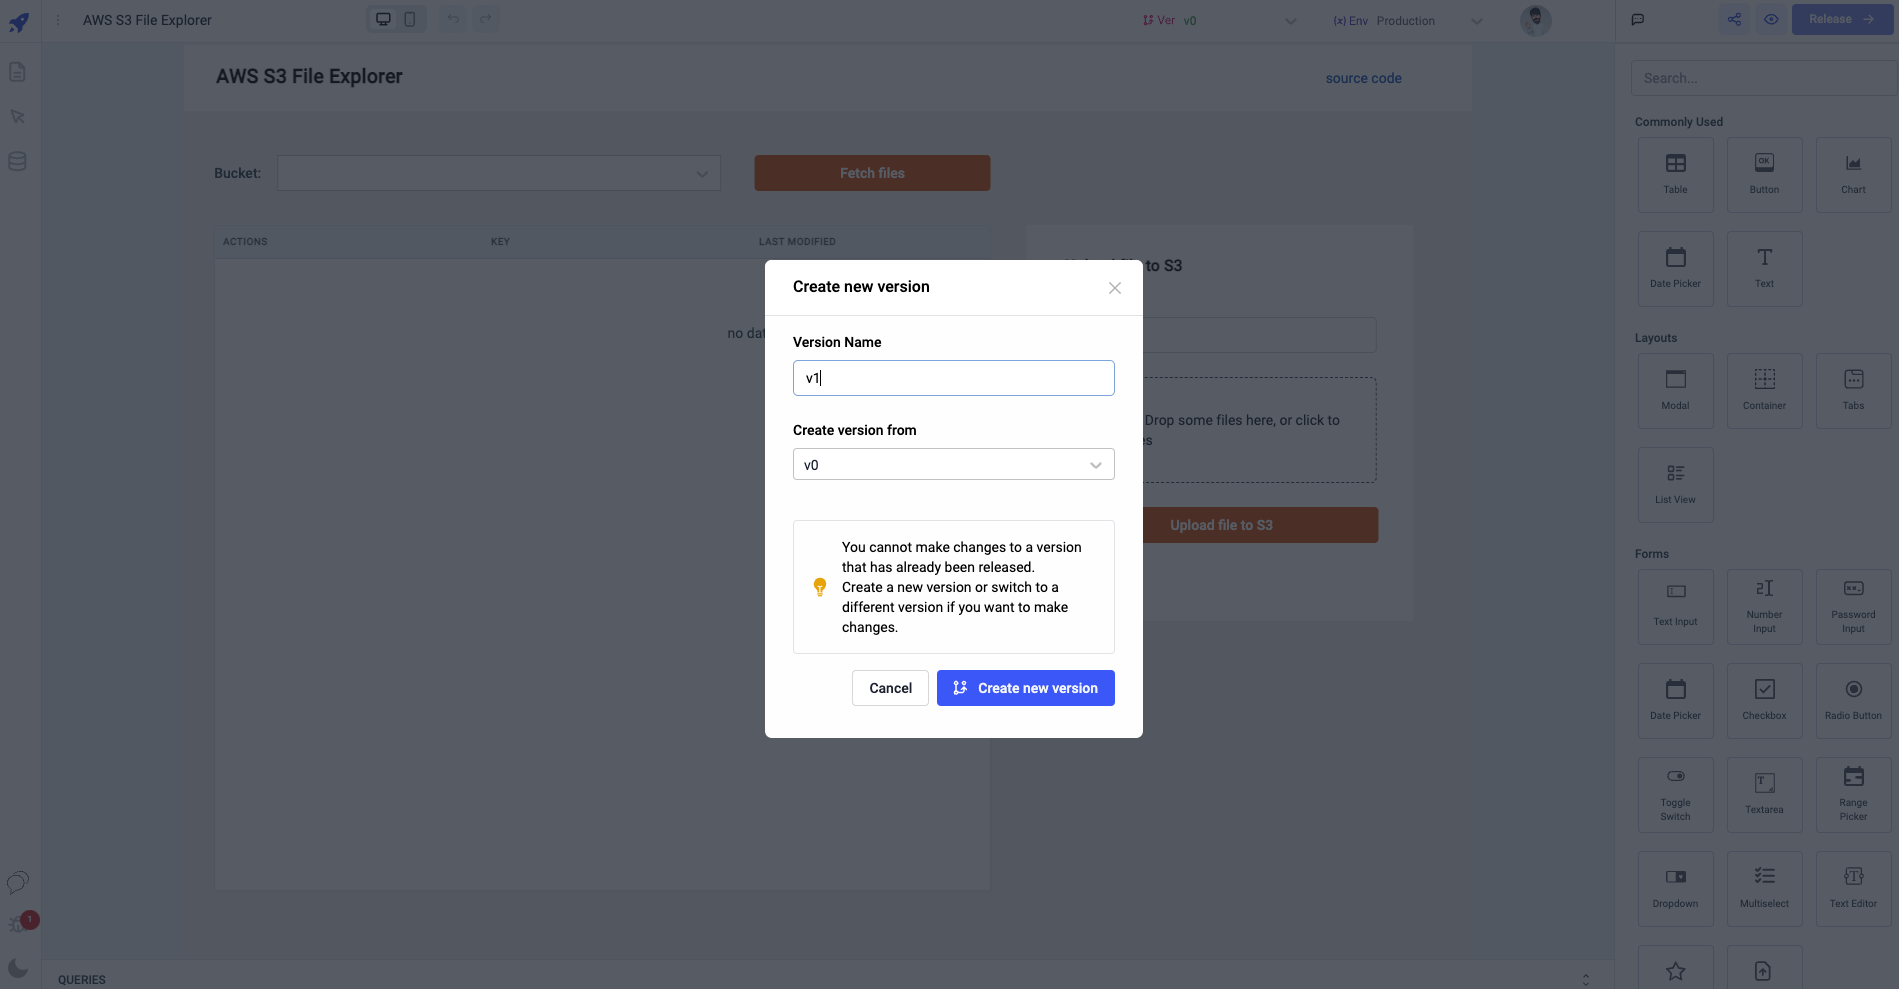Toggle dark mode moon icon
Screen dimensions: 1899x989
pos(18,967)
